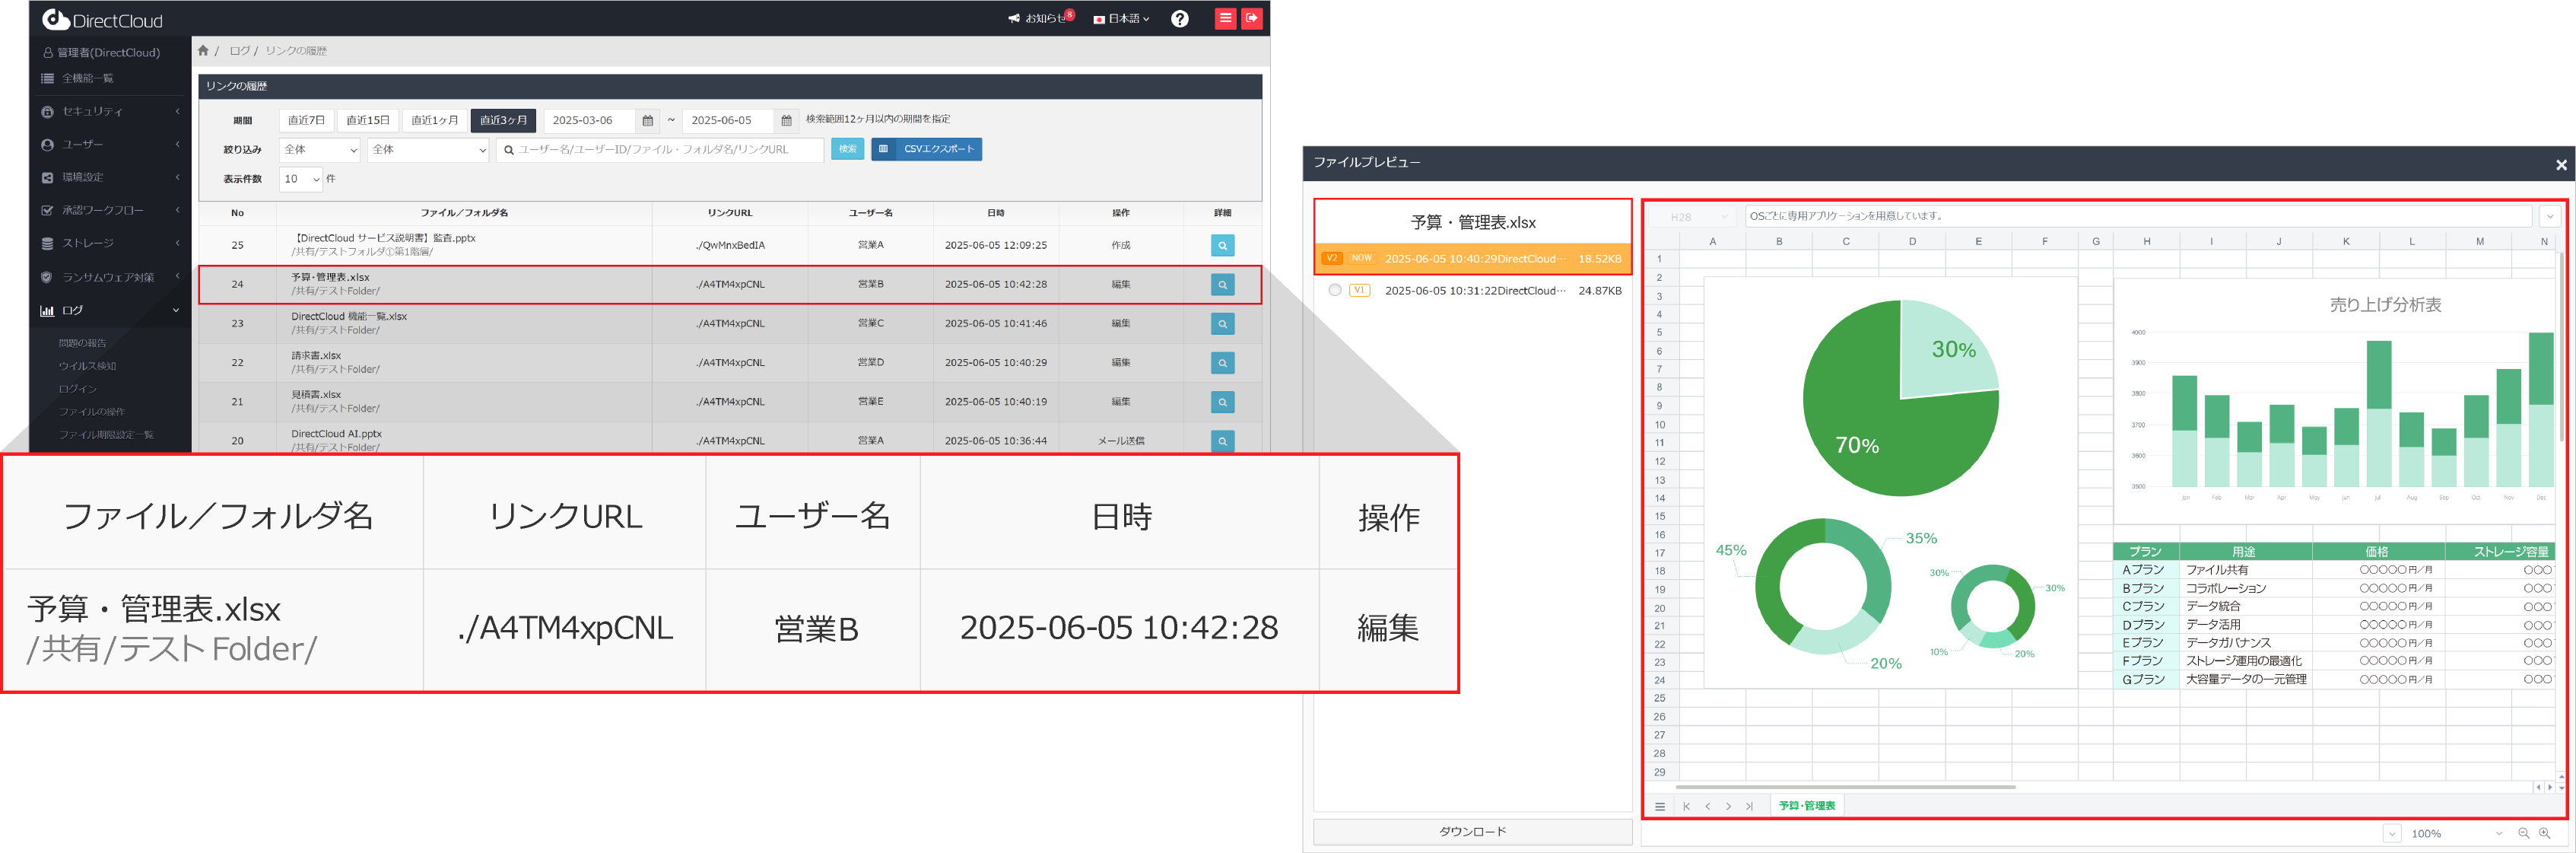This screenshot has width=2576, height=853.
Task: Open ファイルの操作 log submenu item
Action: tap(92, 412)
